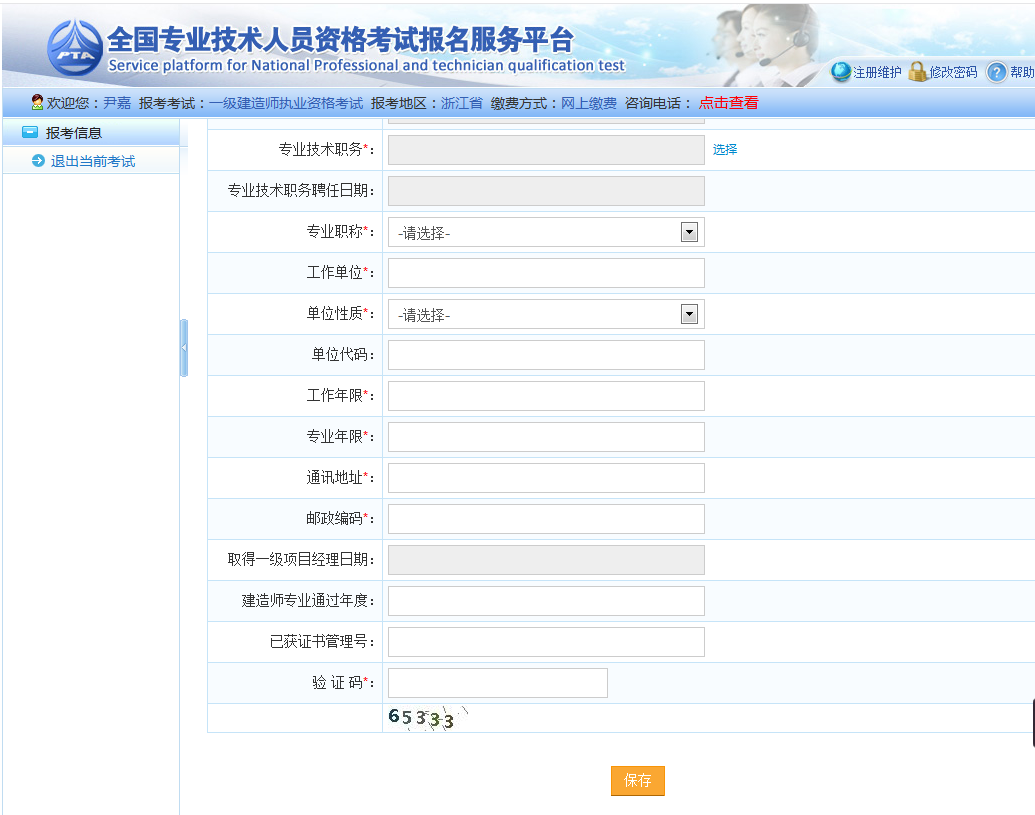The width and height of the screenshot is (1035, 815).
Task: Click the arrow icon beside 退出当前考试
Action: click(39, 161)
